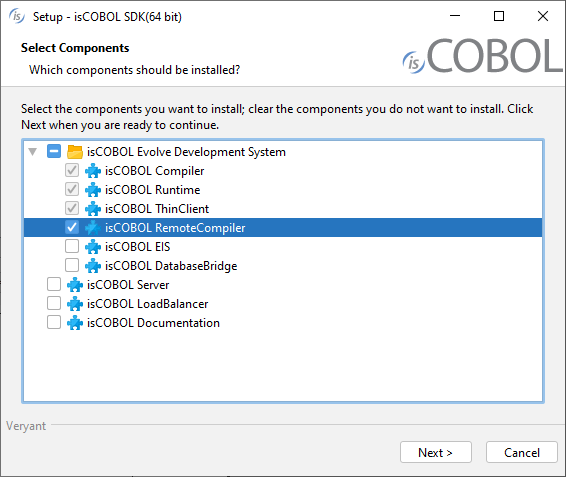The width and height of the screenshot is (566, 477).
Task: Enable the isCOBOL EIS checkbox
Action: (72, 246)
